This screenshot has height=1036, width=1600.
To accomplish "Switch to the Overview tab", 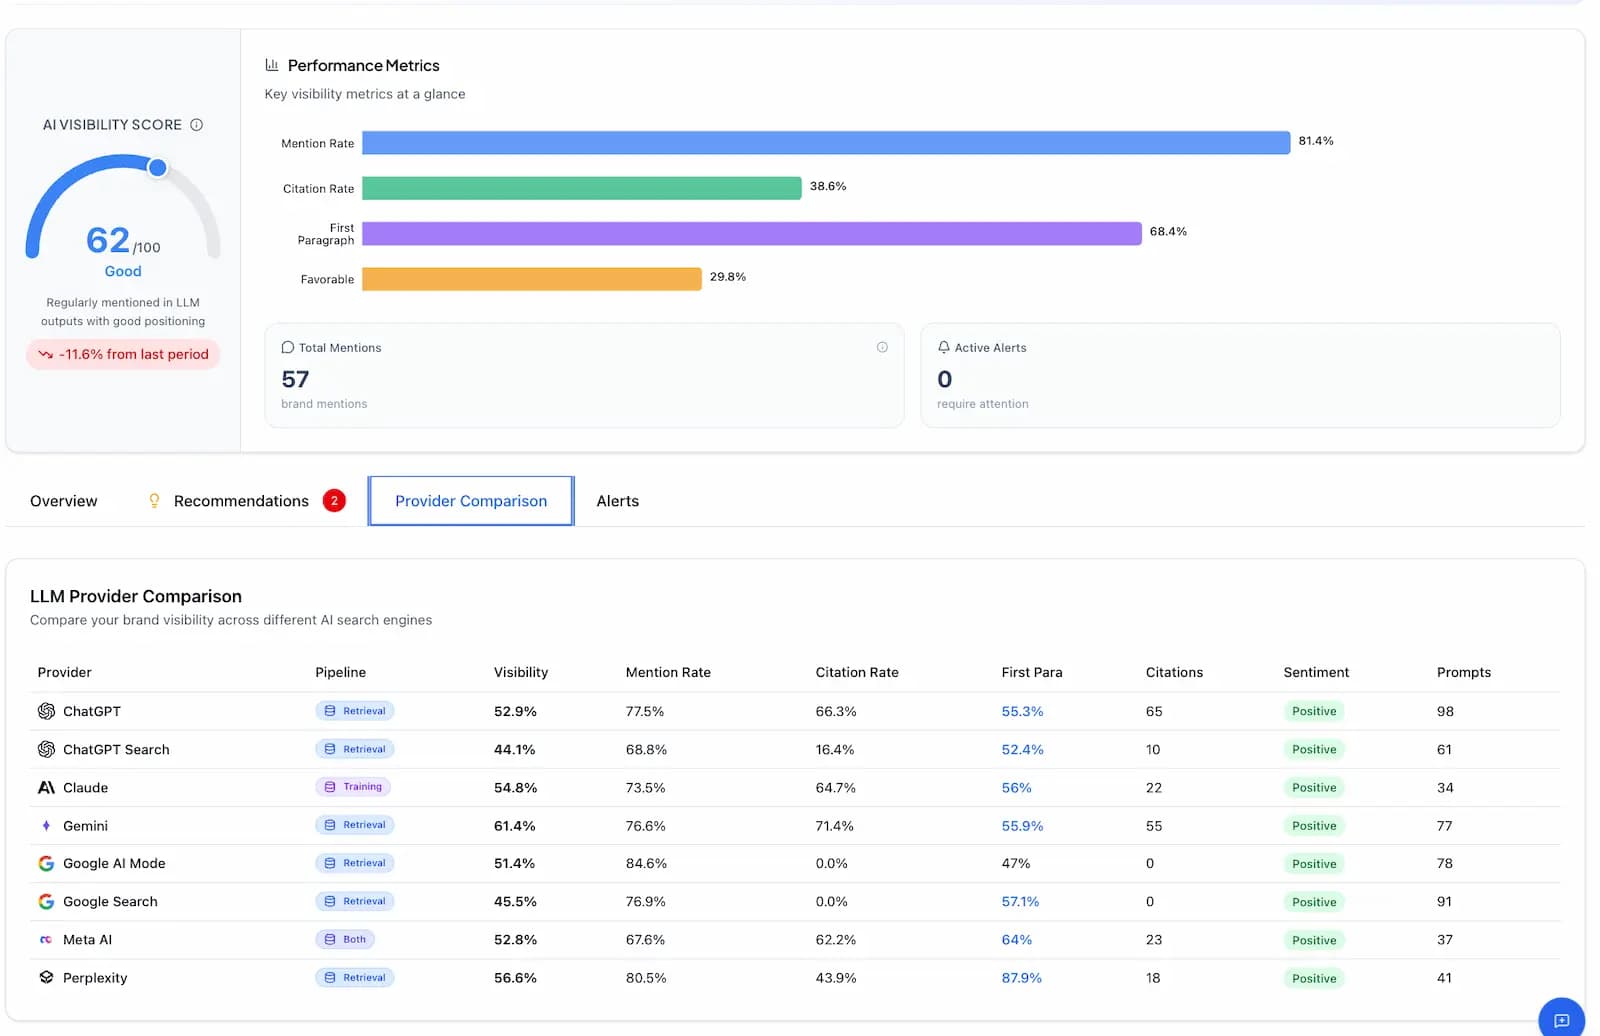I will click(x=64, y=501).
